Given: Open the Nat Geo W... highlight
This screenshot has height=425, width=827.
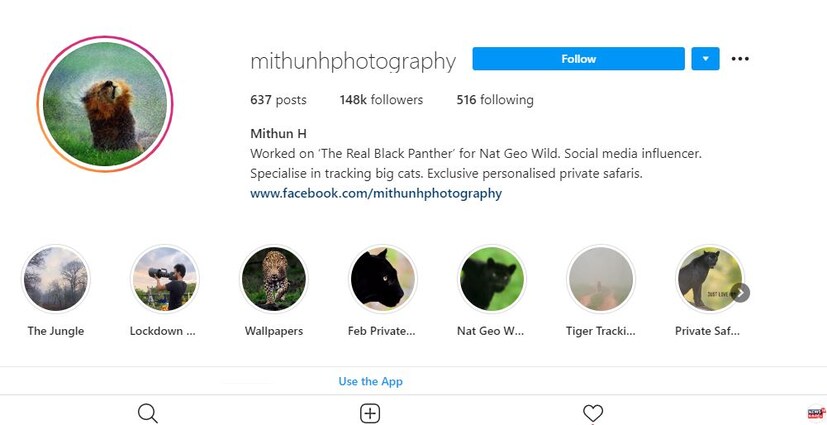Looking at the screenshot, I should click(x=492, y=278).
